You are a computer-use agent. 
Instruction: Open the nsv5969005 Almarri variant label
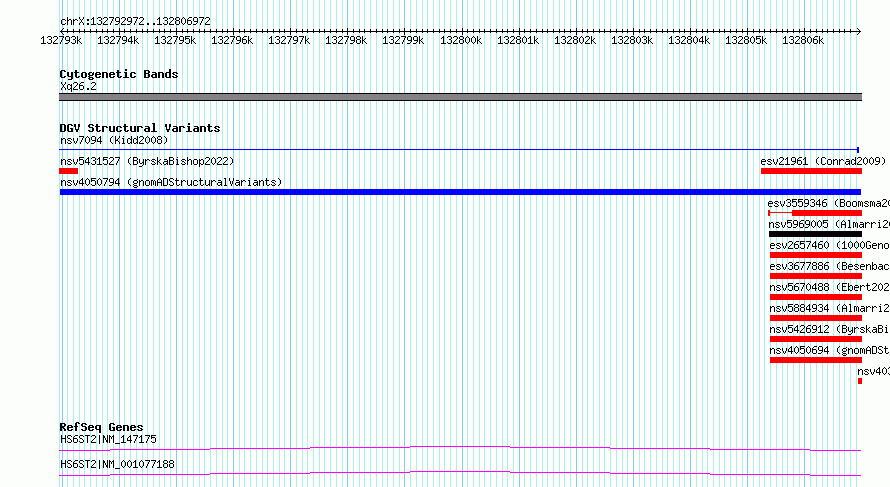coord(829,224)
